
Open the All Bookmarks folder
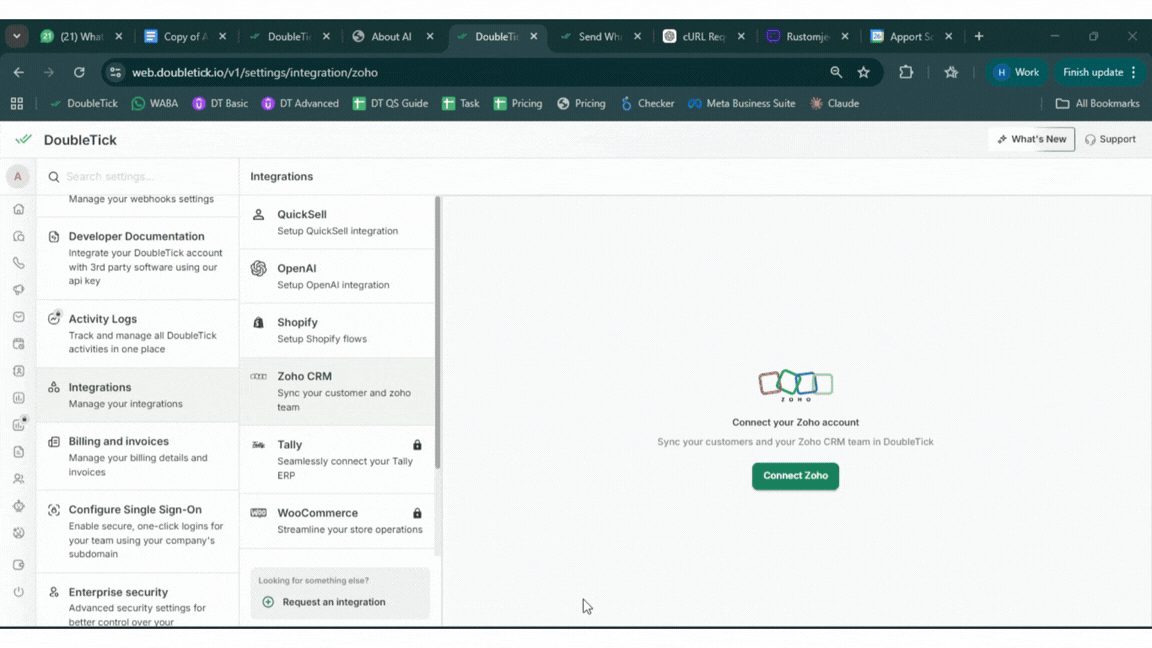coord(1097,103)
